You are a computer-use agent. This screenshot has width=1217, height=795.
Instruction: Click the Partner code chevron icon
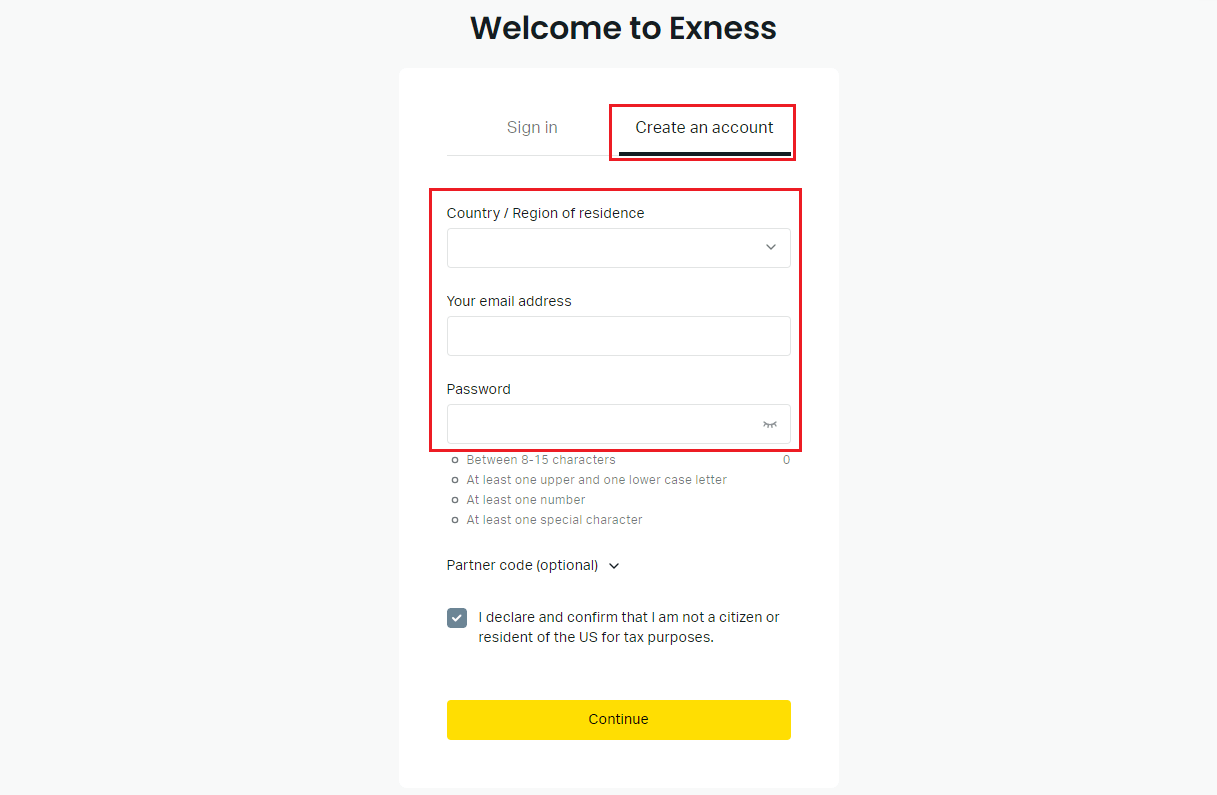pos(614,565)
